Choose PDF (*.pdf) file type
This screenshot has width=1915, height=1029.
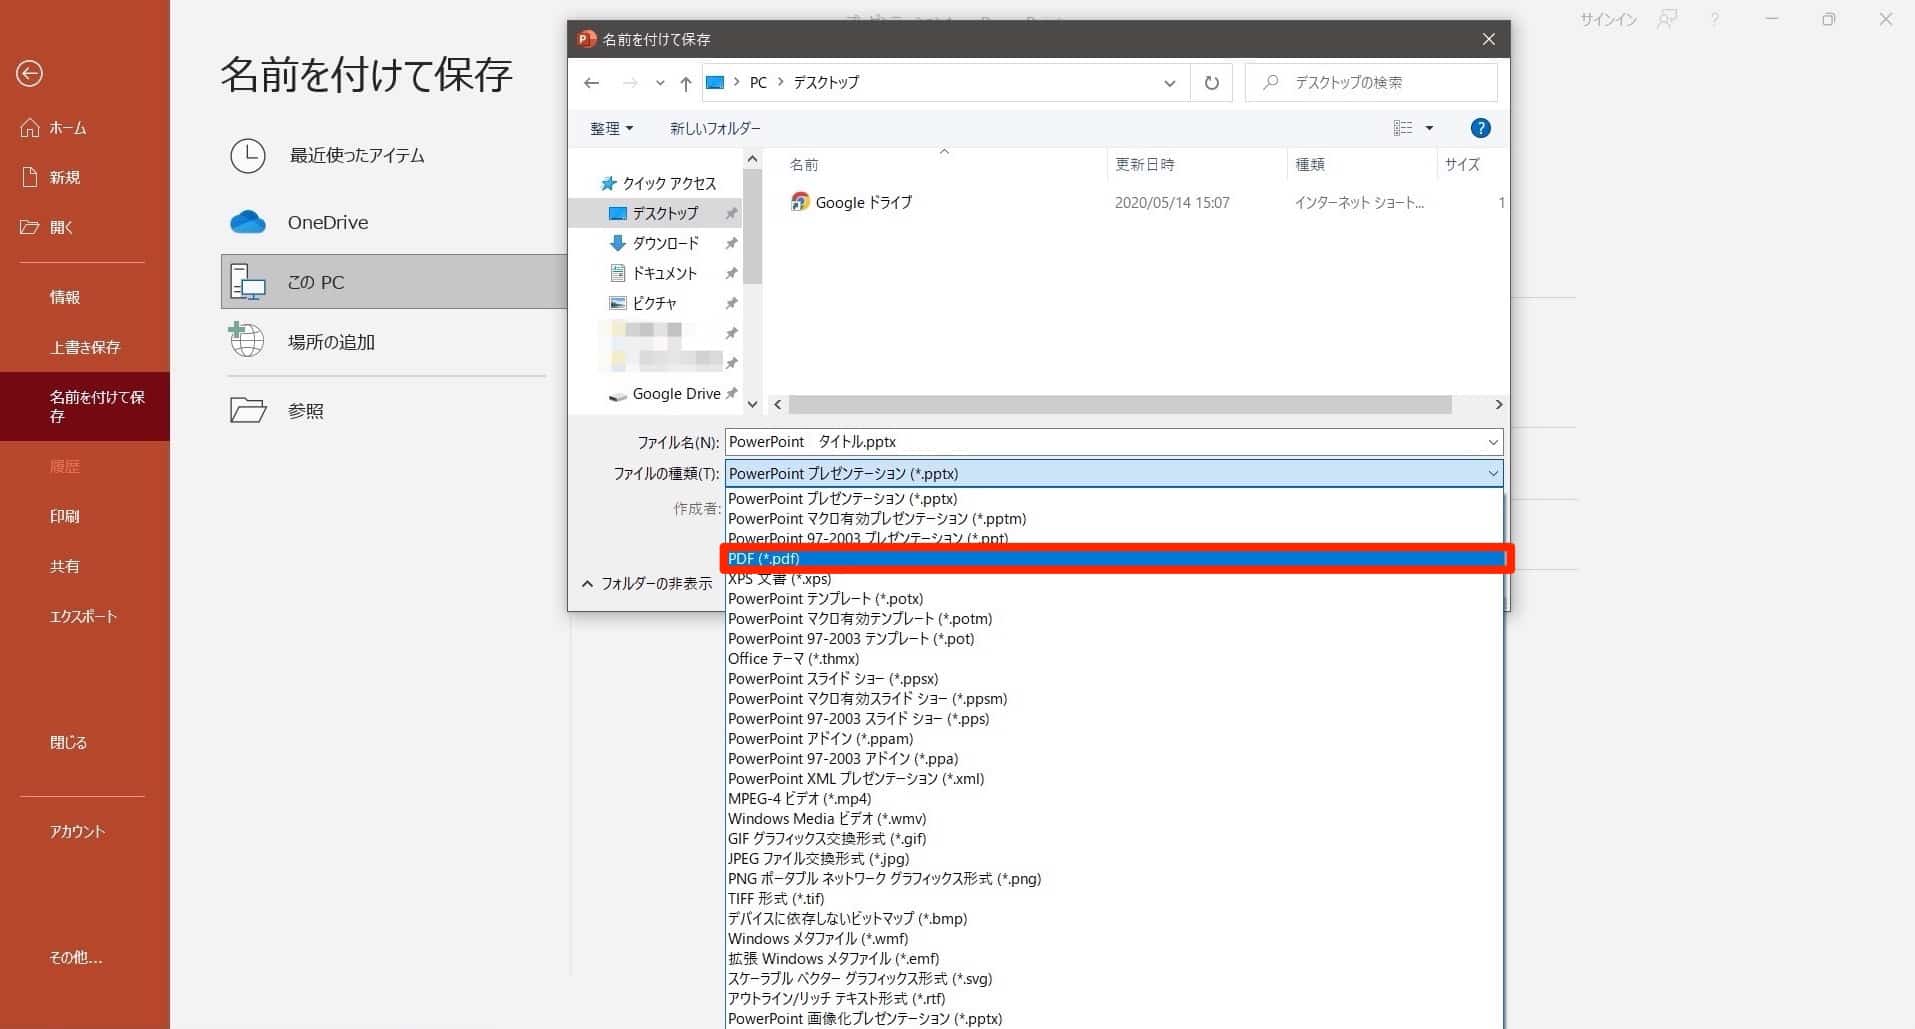tap(1114, 559)
